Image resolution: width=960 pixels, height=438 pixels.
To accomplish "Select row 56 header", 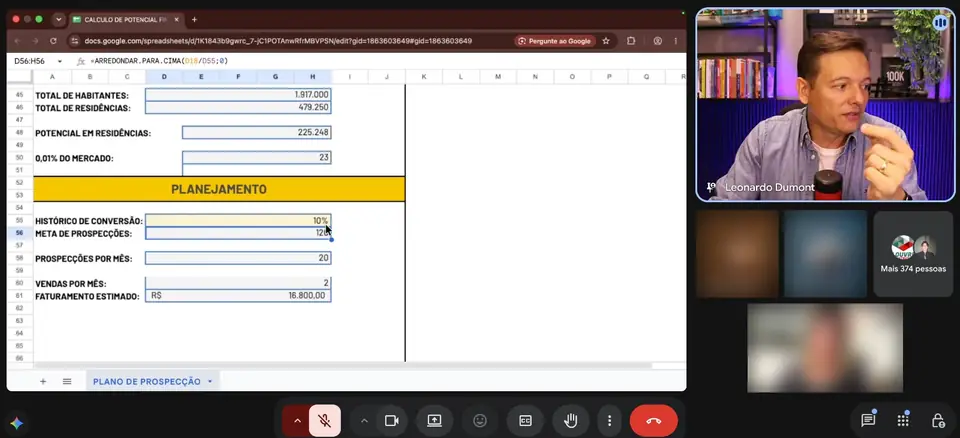I will point(20,233).
